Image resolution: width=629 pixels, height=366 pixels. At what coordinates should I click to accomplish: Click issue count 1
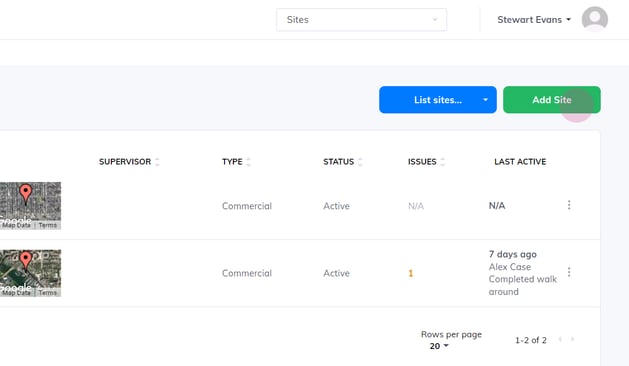410,273
